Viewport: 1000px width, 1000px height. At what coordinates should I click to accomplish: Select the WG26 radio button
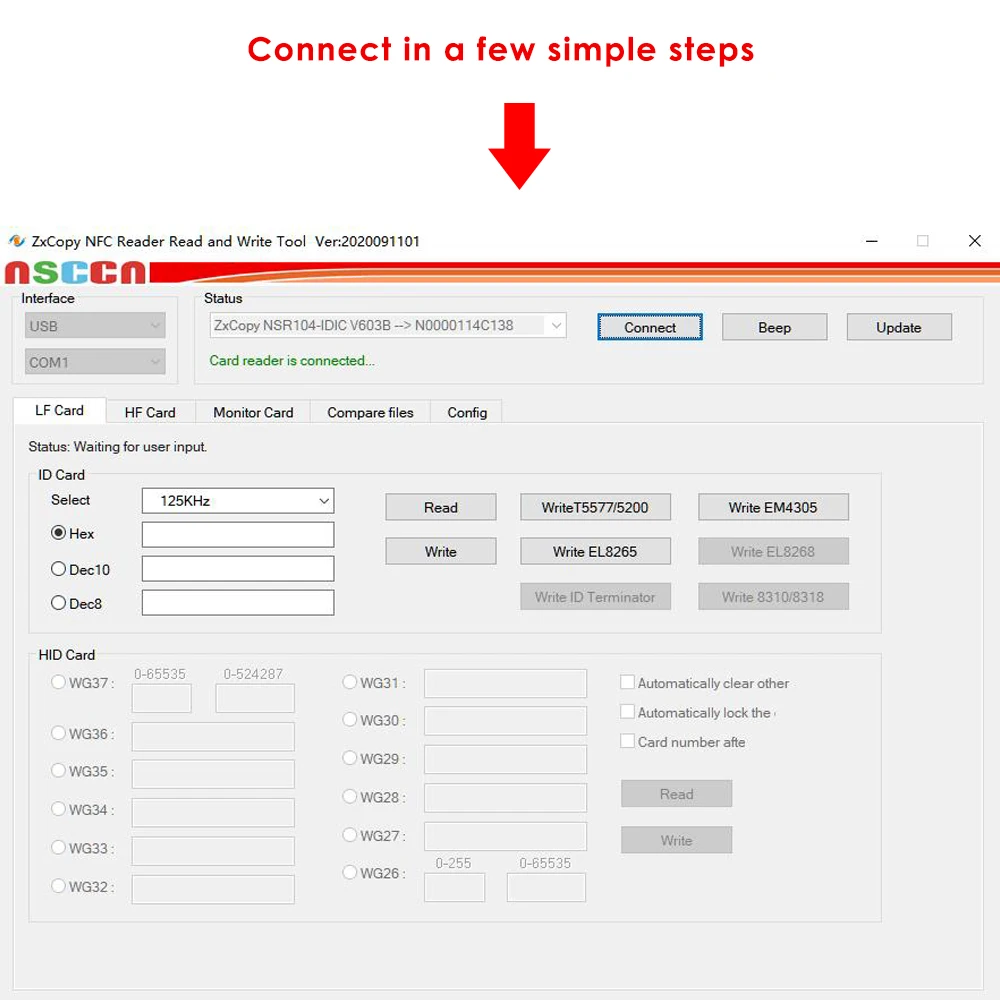(x=349, y=872)
